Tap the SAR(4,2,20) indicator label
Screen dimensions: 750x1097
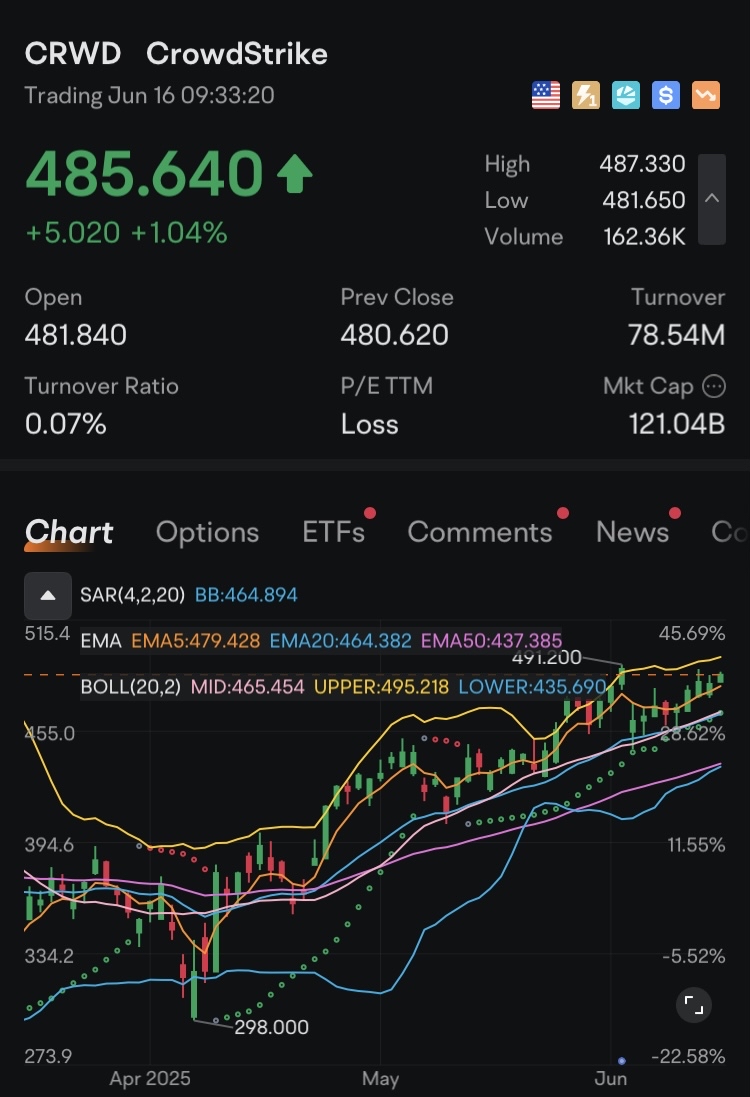[x=132, y=595]
